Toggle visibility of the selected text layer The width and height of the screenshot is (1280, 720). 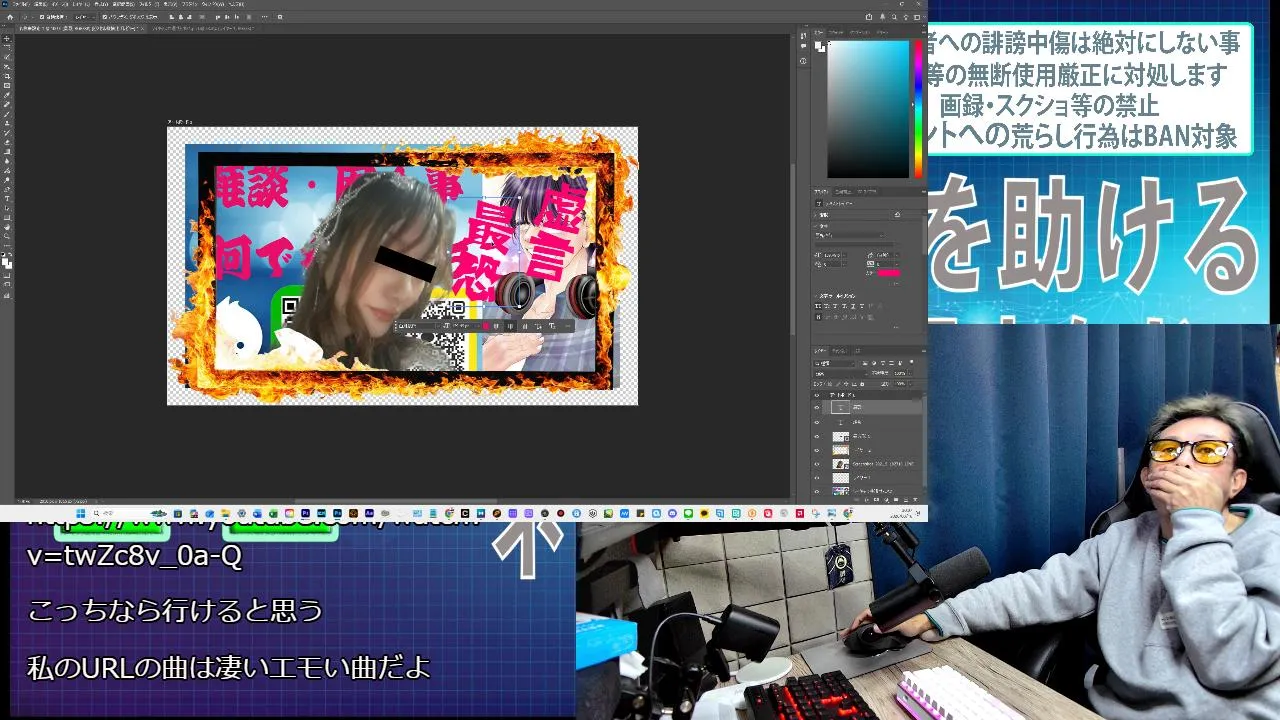click(816, 408)
